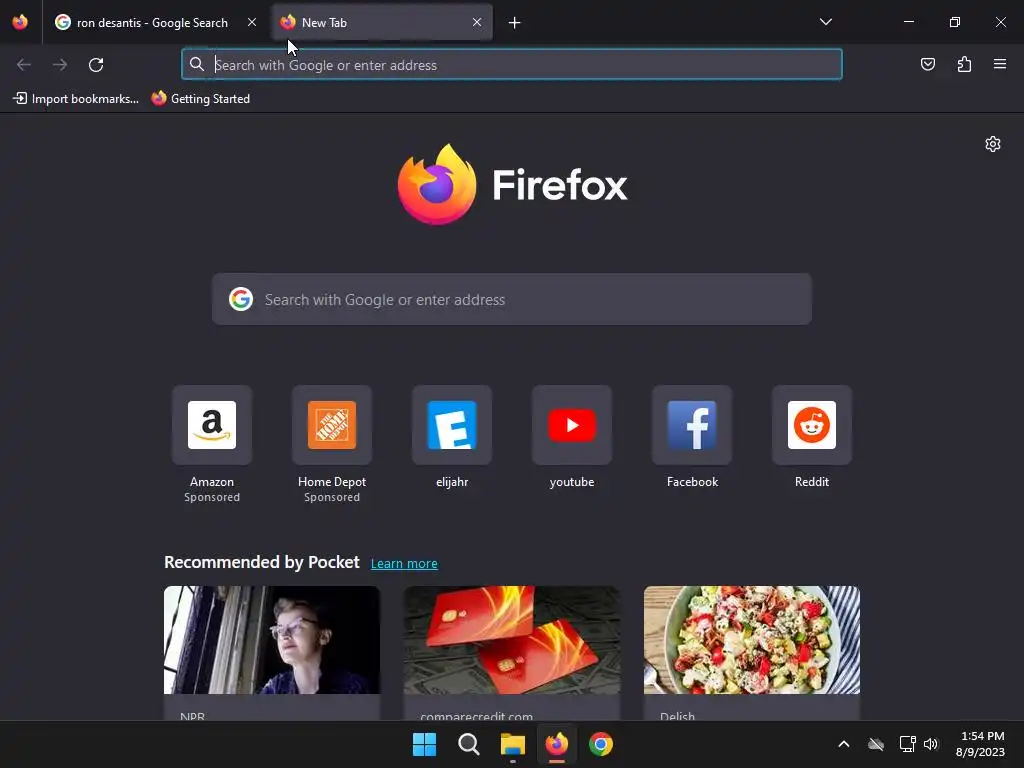
Task: Open the Firefox View pinned icon
Action: tap(20, 22)
